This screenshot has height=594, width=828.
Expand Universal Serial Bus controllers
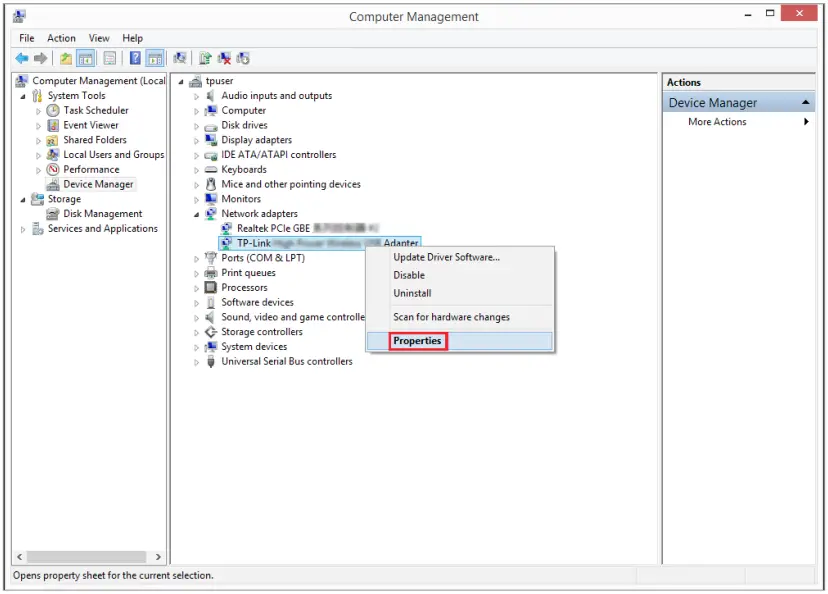click(x=198, y=362)
